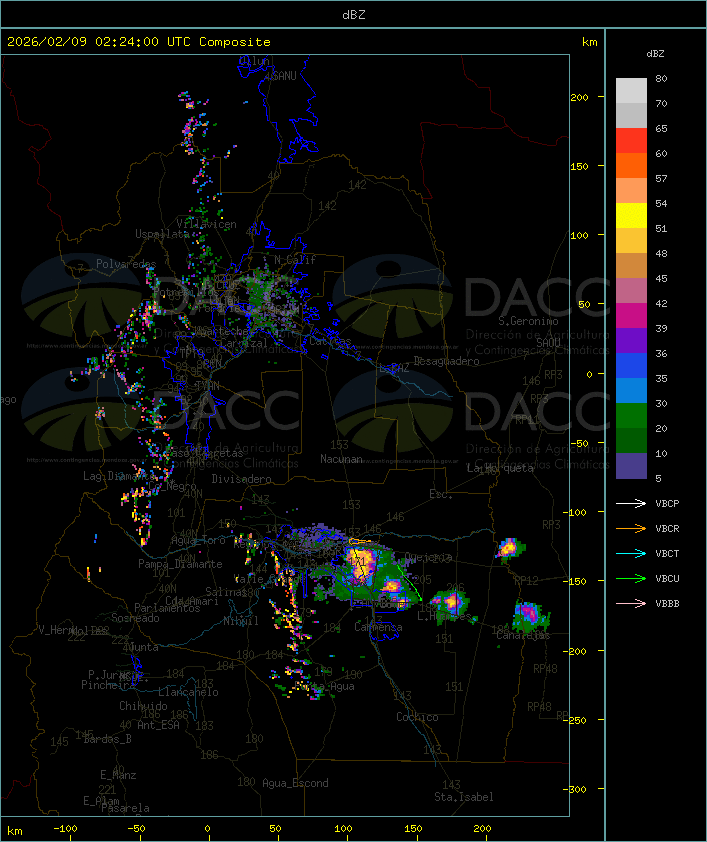
Task: Click the Uspallata place label
Action: click(x=162, y=234)
